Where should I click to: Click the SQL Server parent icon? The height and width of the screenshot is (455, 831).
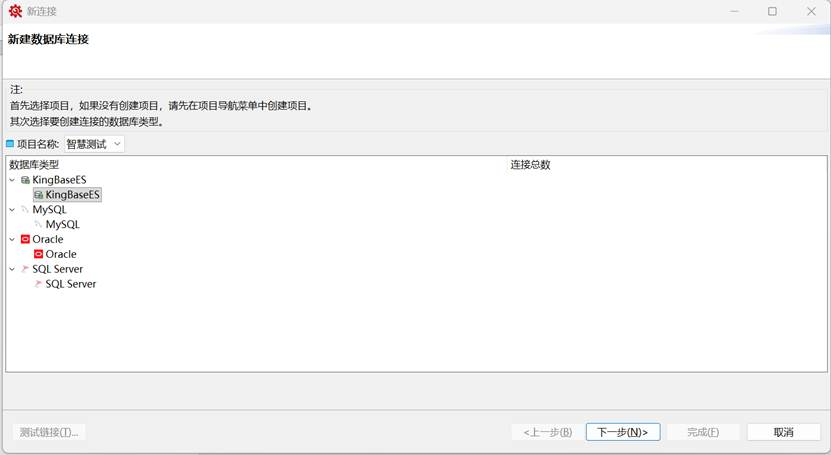[x=25, y=269]
